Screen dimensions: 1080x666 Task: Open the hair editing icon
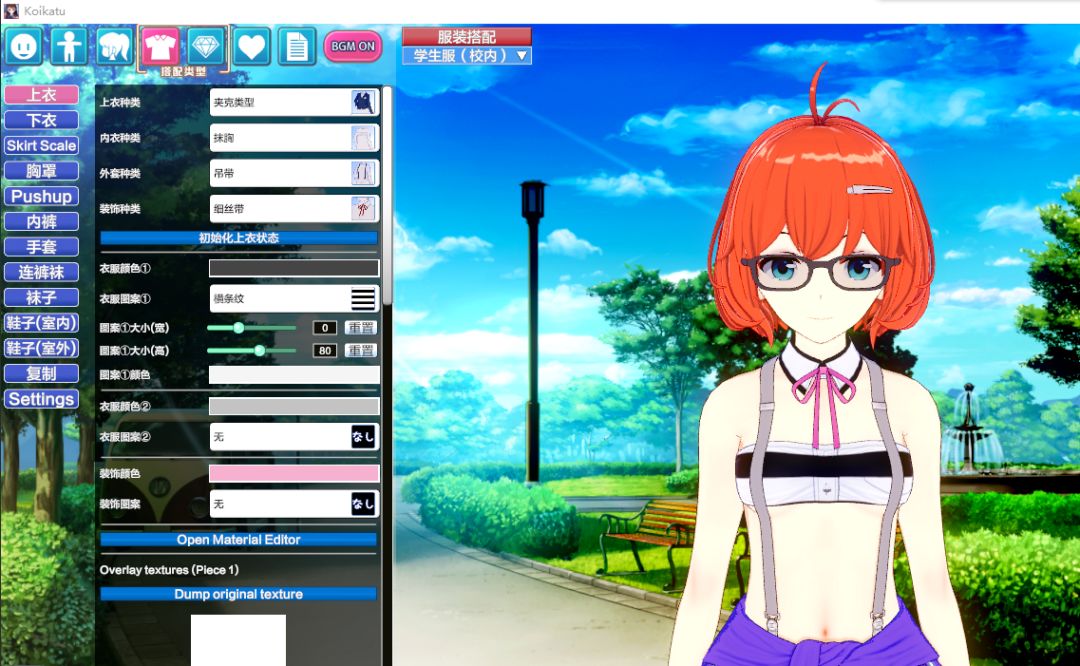click(114, 46)
